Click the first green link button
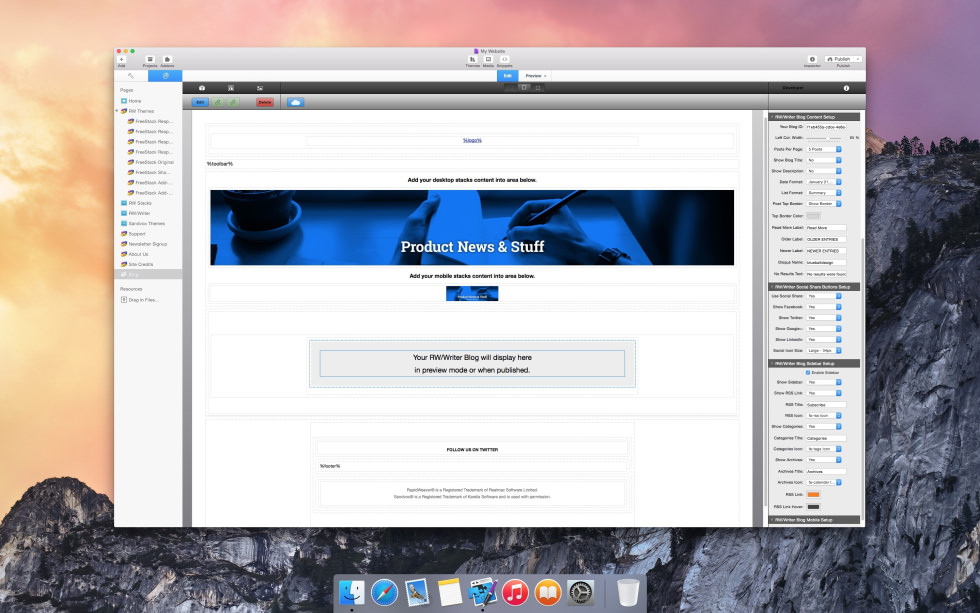980x613 pixels. (218, 102)
